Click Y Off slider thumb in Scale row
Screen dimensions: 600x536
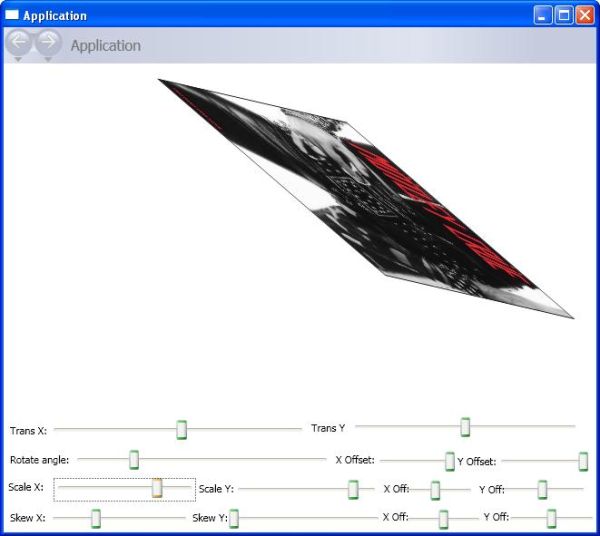542,489
